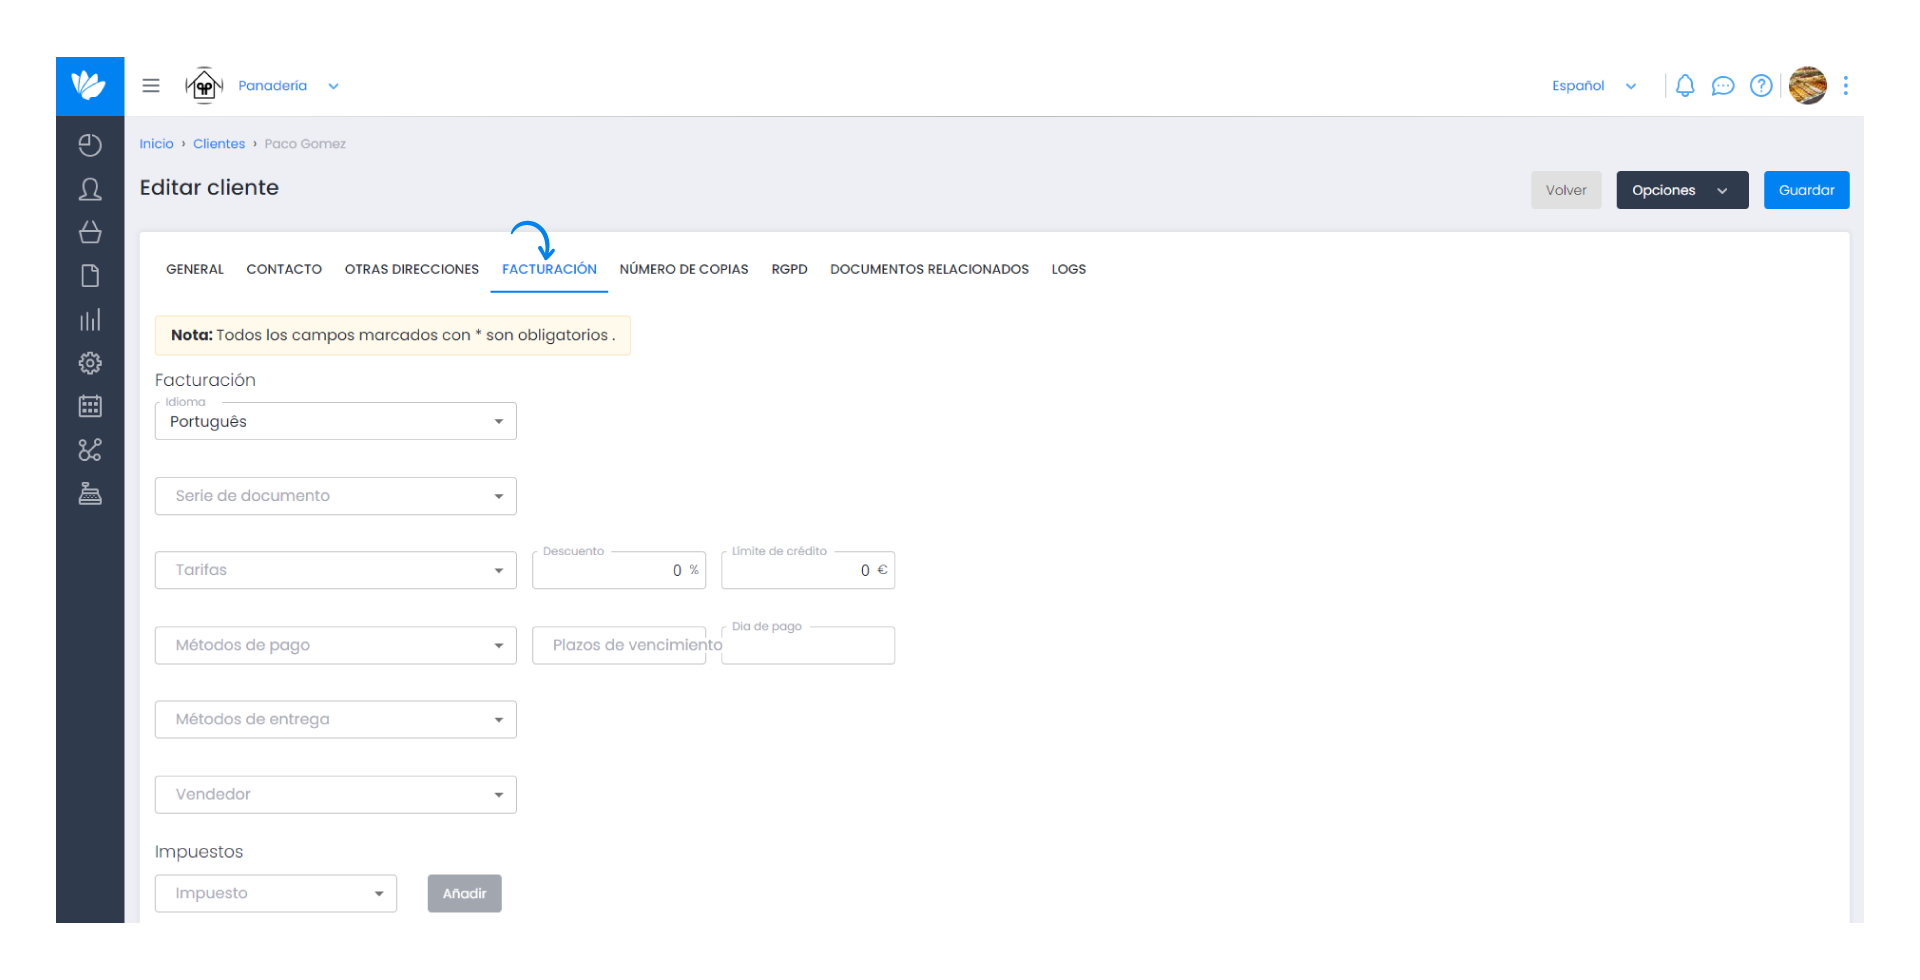
Task: Open the settings gear icon in the sidebar
Action: point(90,363)
